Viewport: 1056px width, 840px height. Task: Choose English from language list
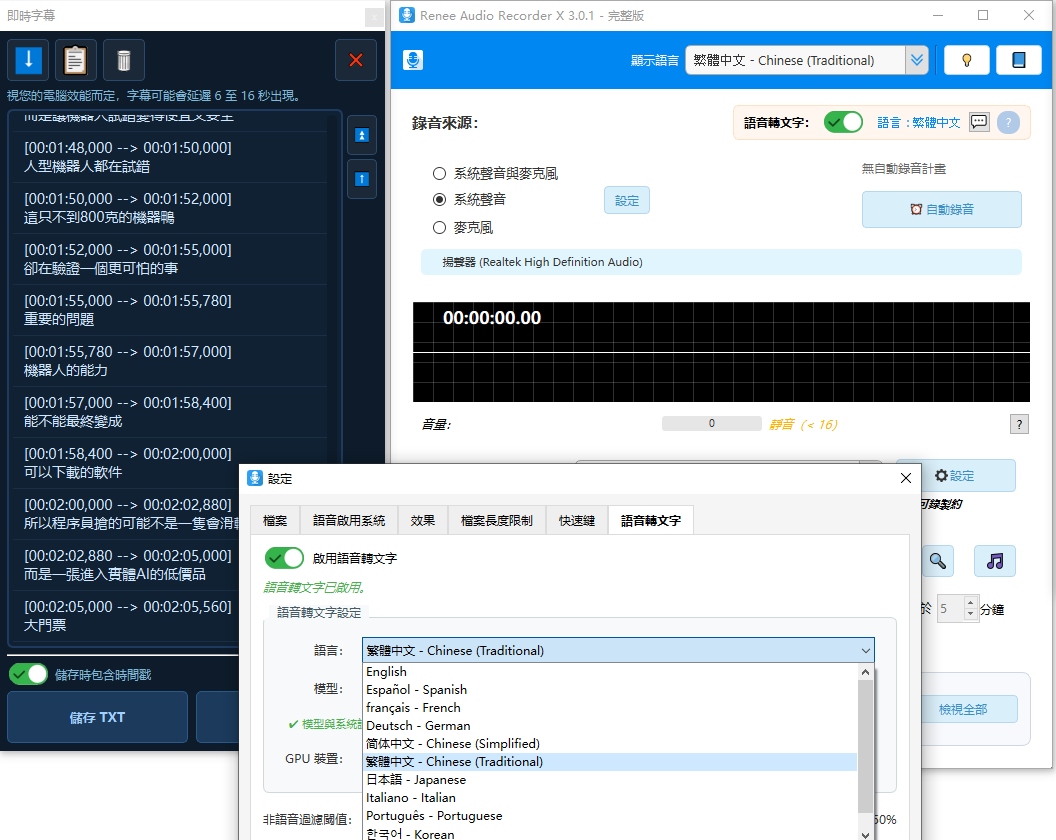pos(610,672)
